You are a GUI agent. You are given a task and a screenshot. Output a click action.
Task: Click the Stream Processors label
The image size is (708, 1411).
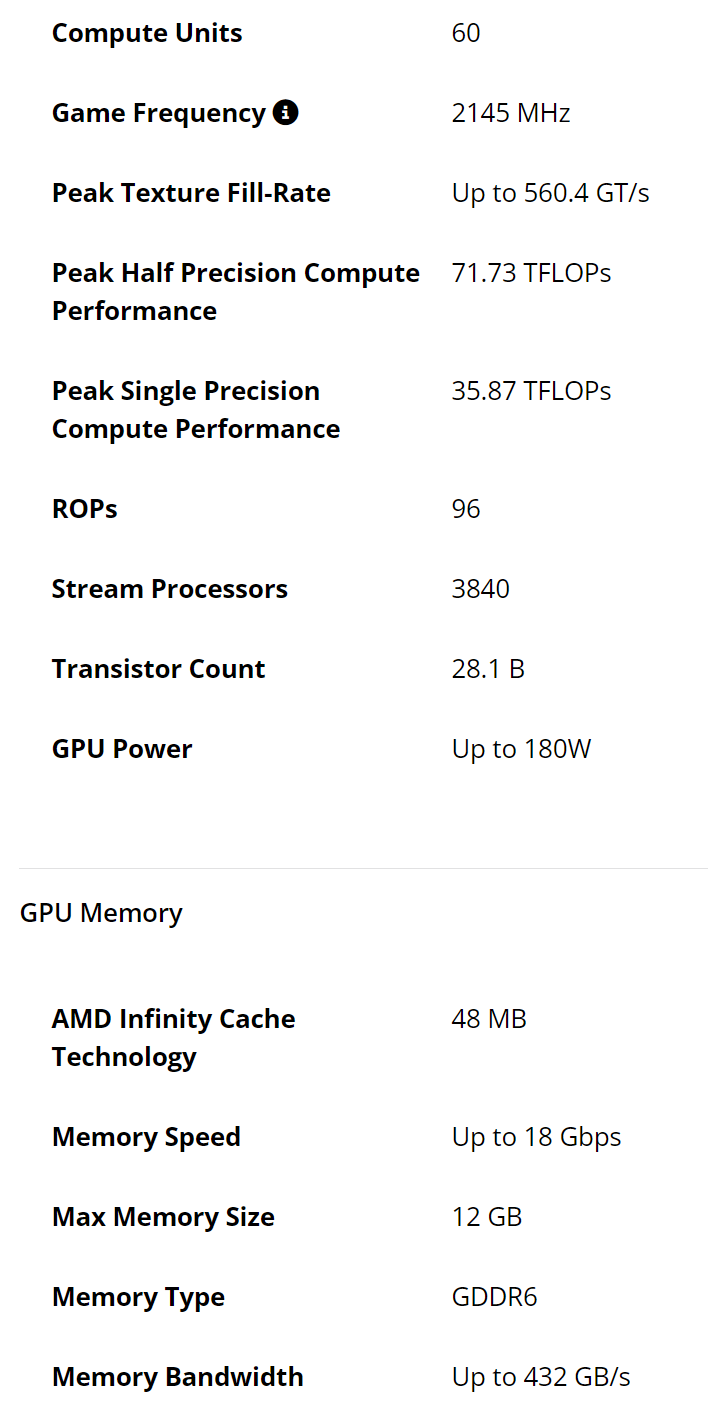coord(170,589)
